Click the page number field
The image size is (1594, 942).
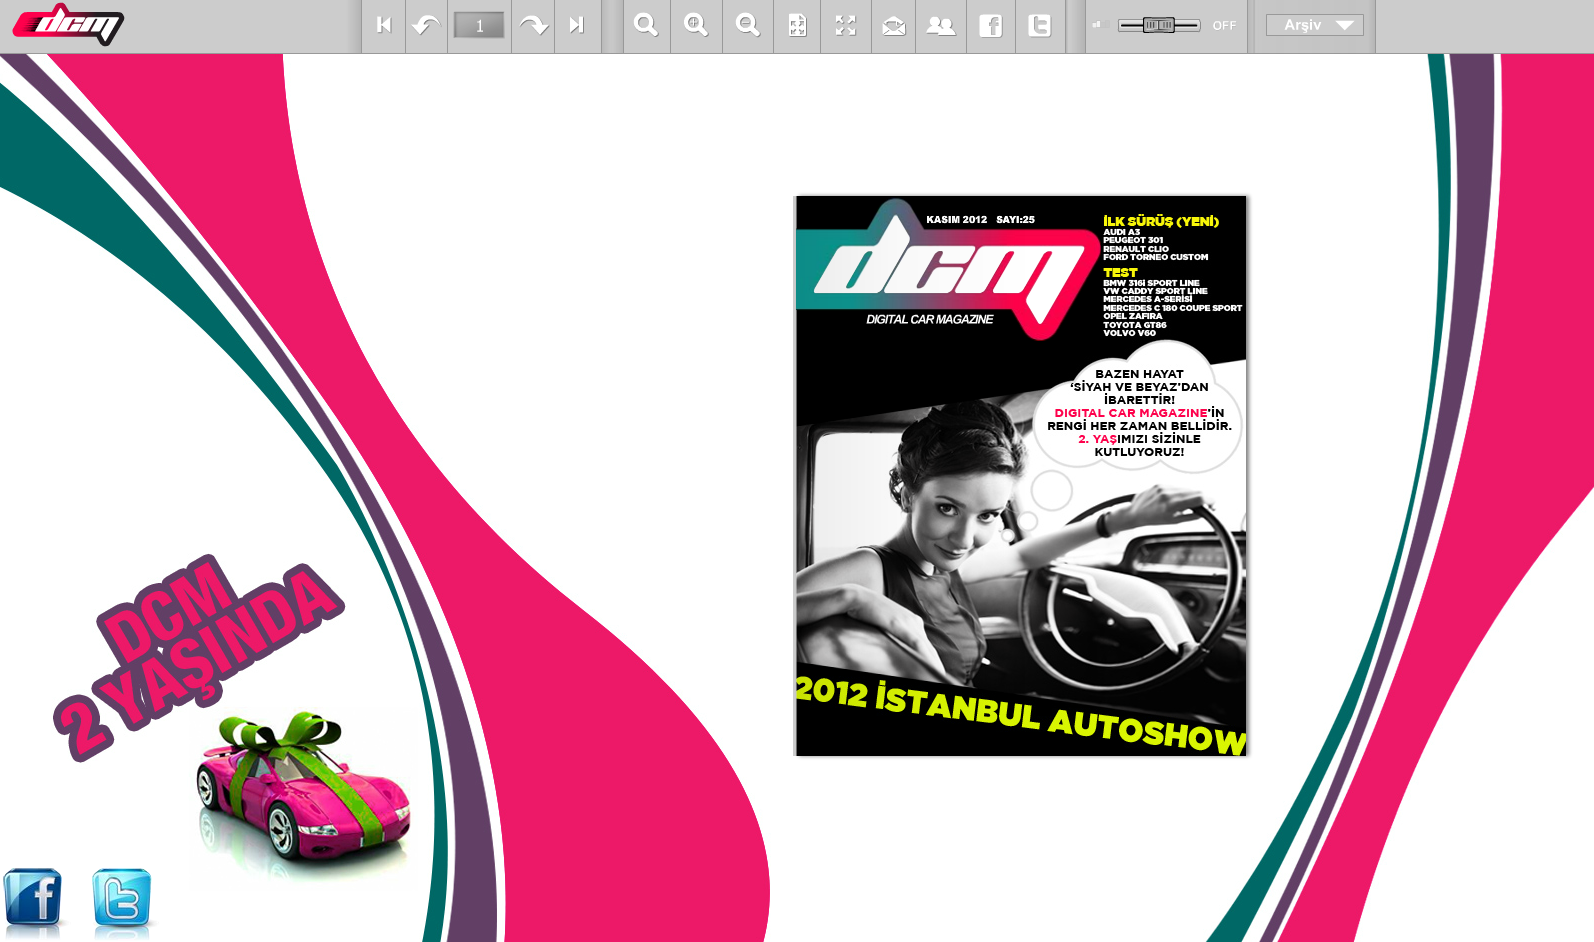coord(479,26)
